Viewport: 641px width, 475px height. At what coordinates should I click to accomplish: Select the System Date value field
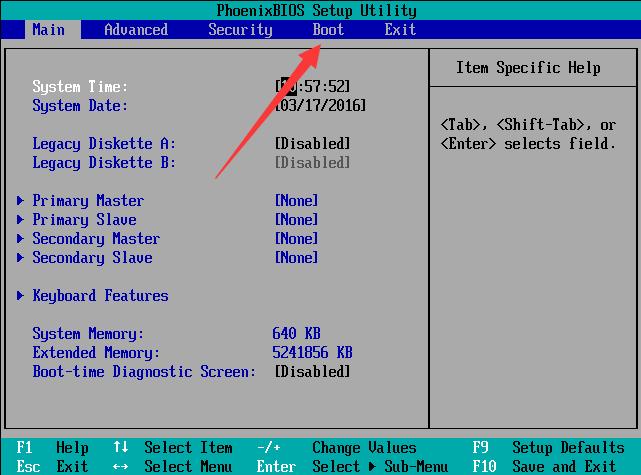click(x=320, y=105)
